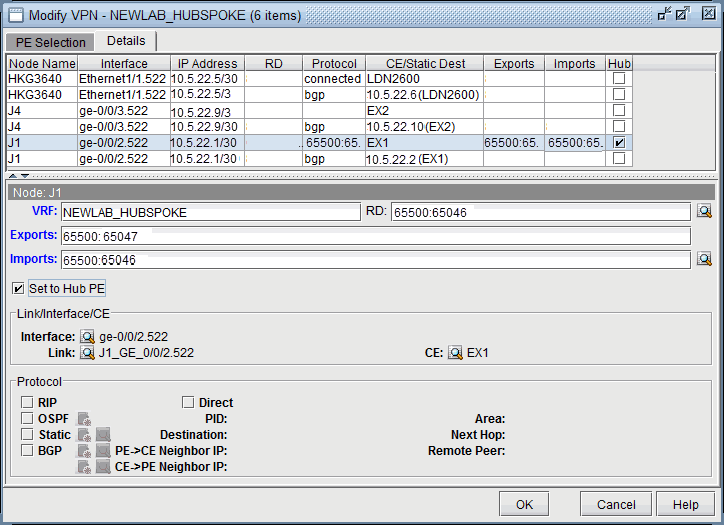Check Hub box for HKG3640 connected row
724x525 pixels.
pos(619,78)
